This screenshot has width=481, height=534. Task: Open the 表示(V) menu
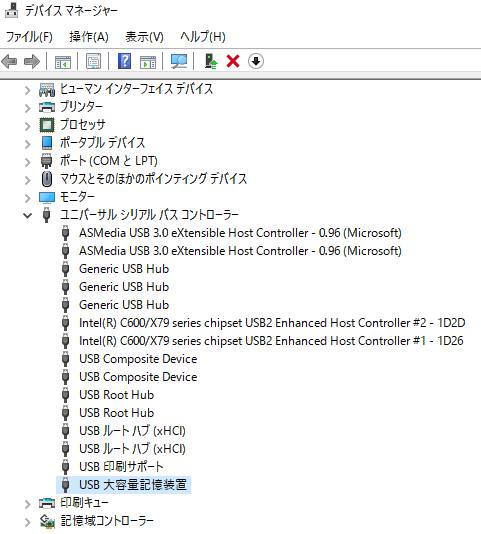click(144, 36)
